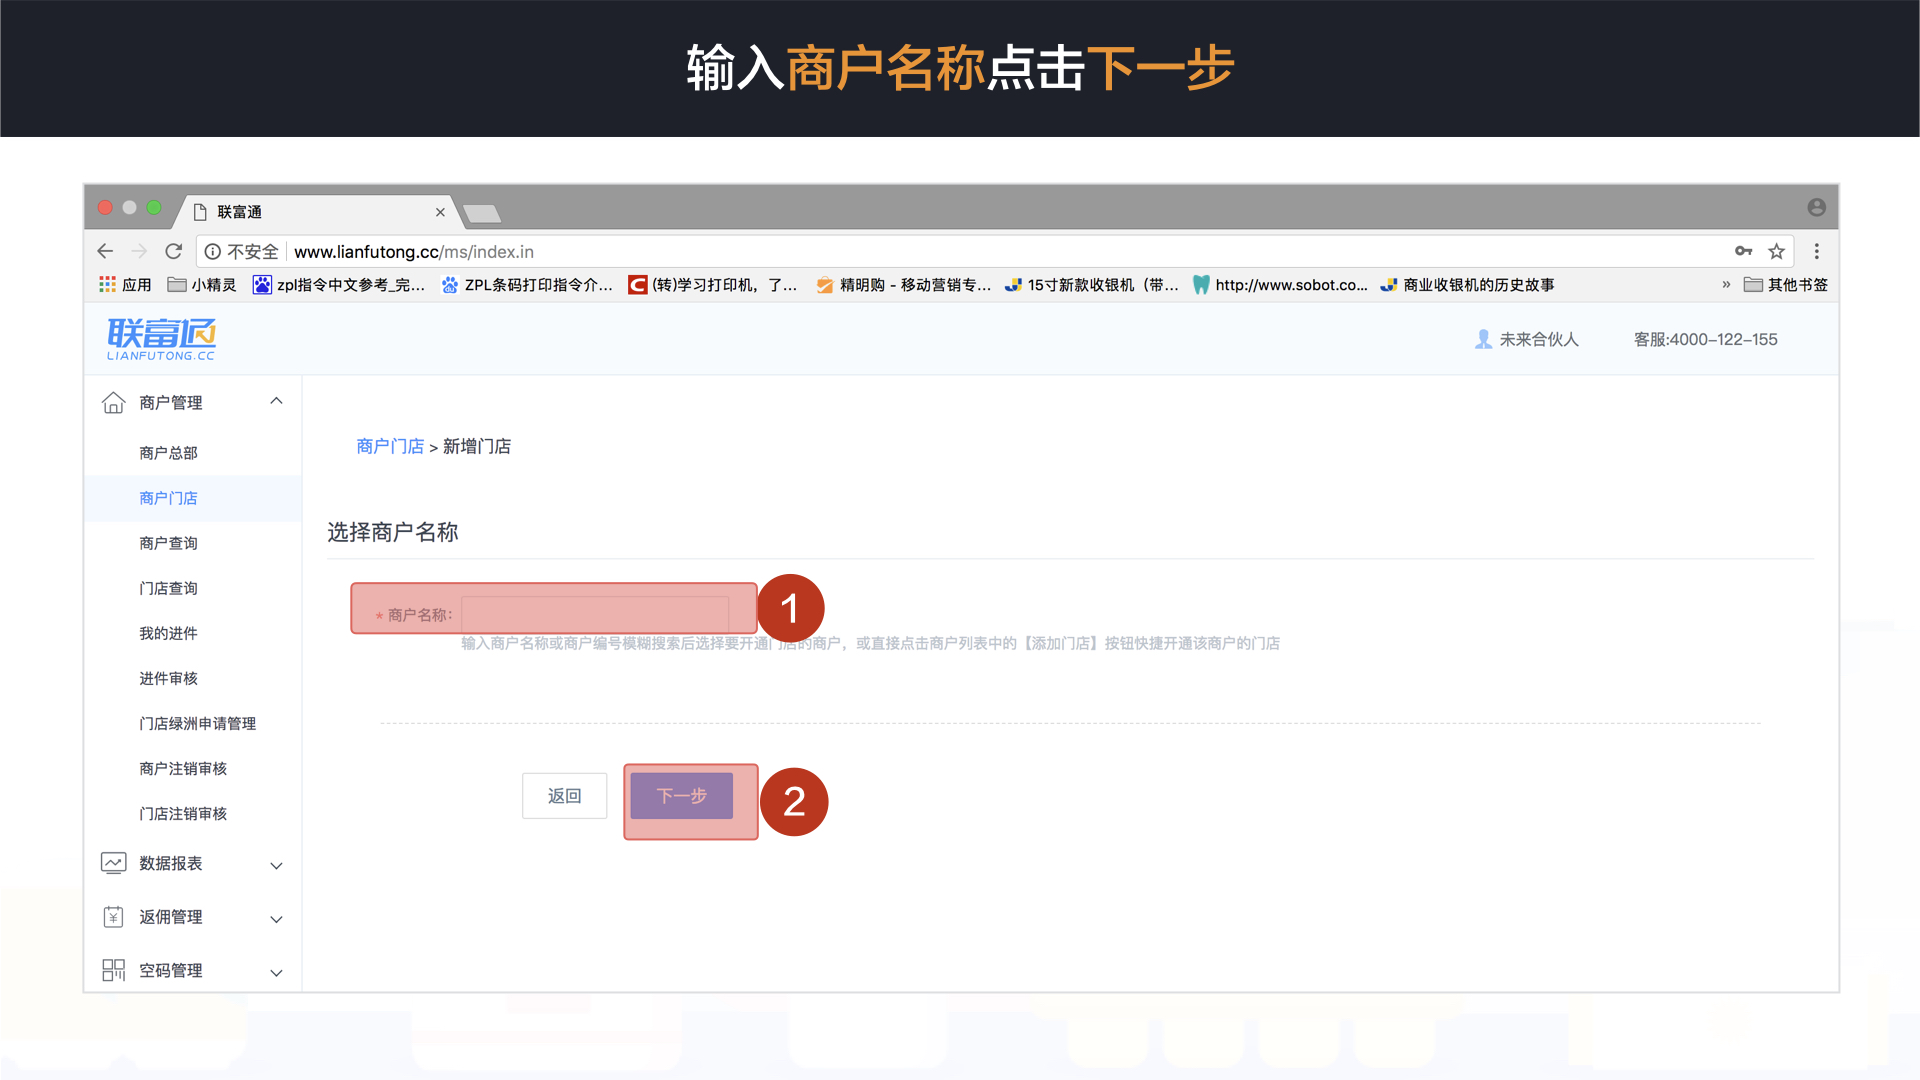Select 门店查询 in sidebar

(x=168, y=588)
